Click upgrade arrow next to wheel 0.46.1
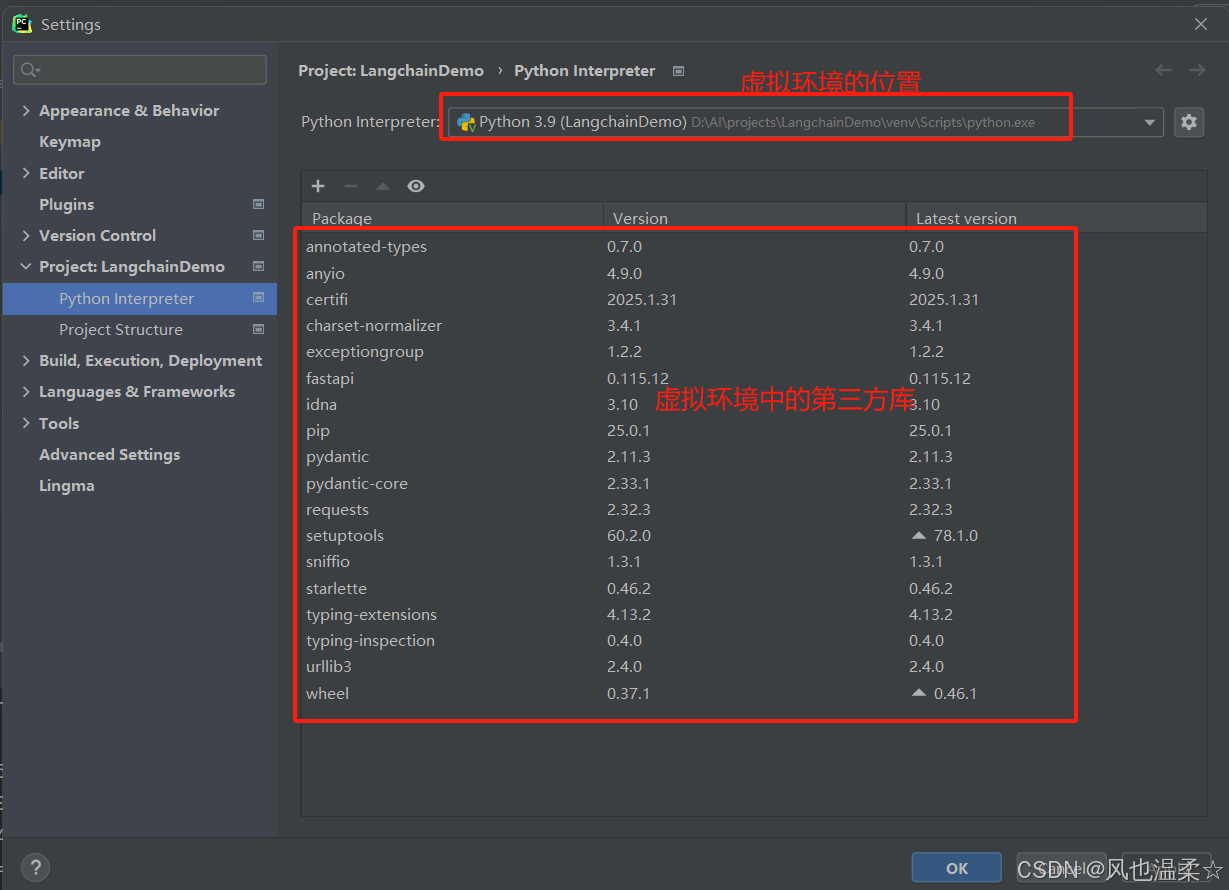Screen dimensions: 1229x890 point(919,693)
